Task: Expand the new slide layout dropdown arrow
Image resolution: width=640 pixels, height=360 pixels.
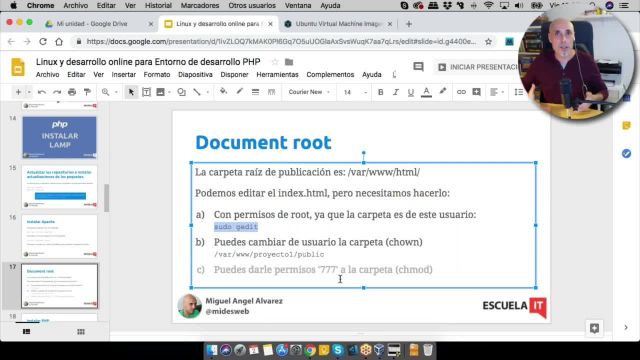Action: pos(29,92)
